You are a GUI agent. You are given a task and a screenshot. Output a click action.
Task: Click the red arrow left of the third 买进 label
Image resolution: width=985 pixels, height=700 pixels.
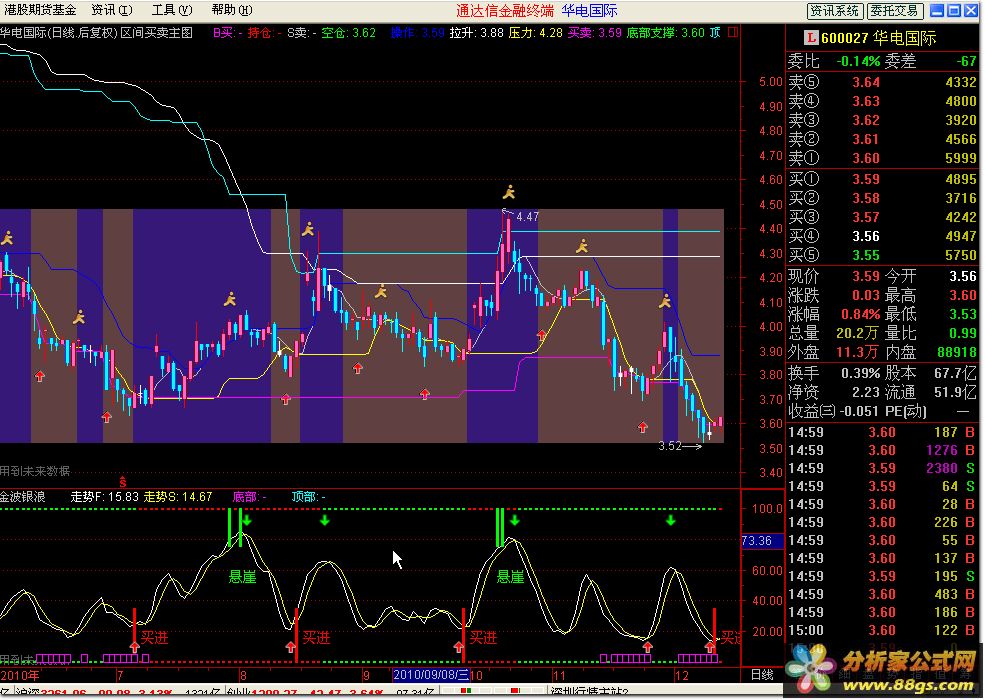coord(459,647)
